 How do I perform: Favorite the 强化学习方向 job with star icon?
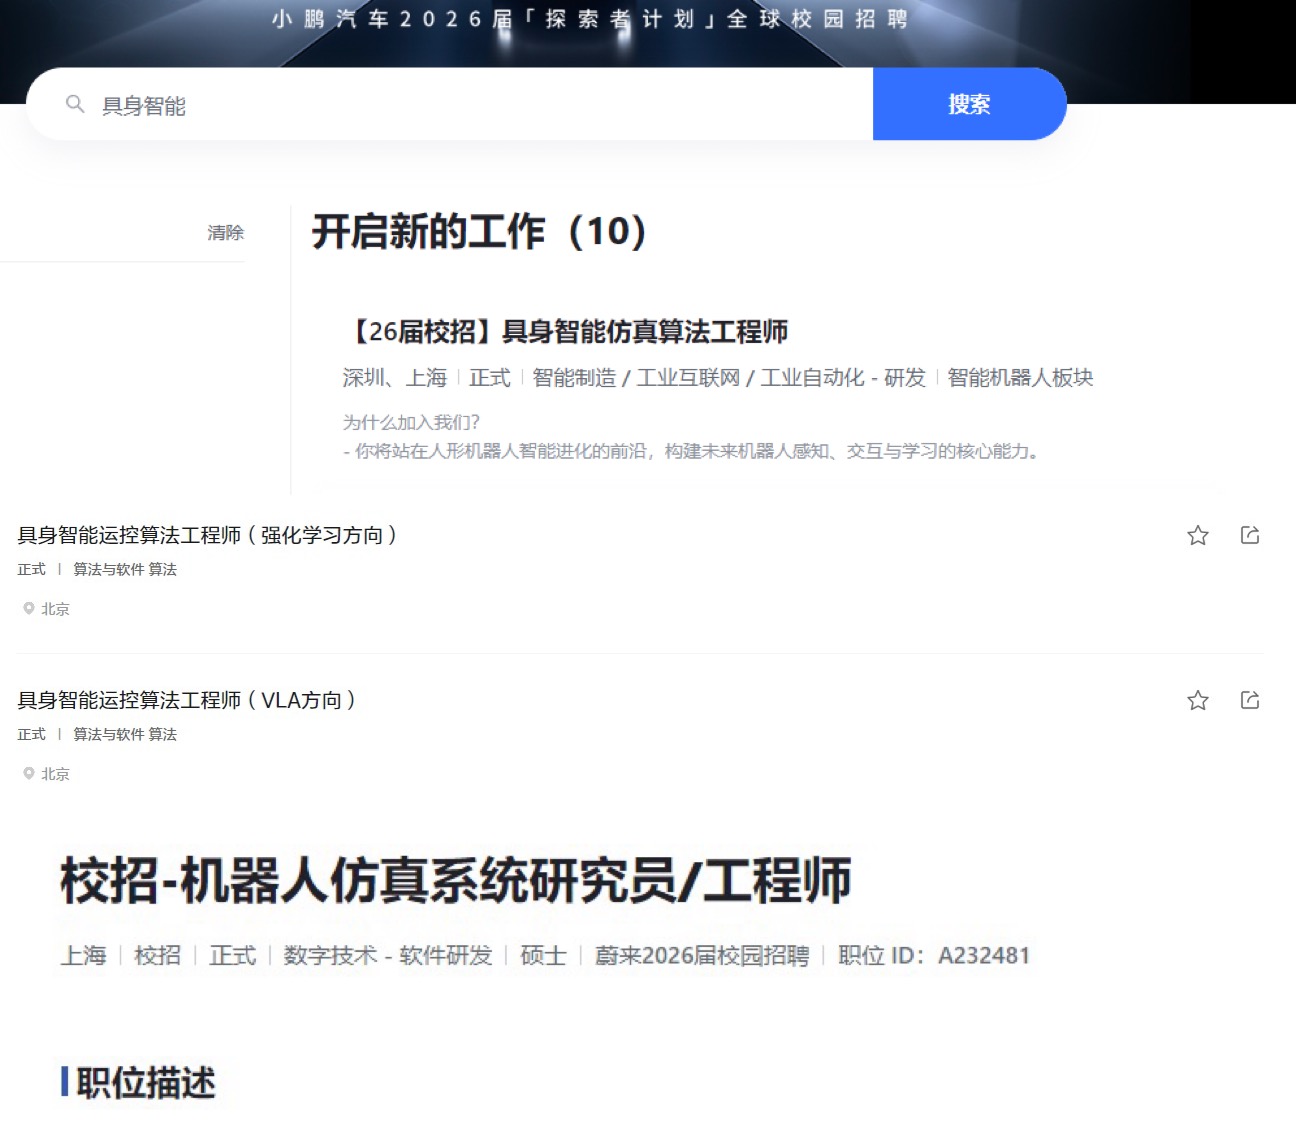tap(1197, 536)
